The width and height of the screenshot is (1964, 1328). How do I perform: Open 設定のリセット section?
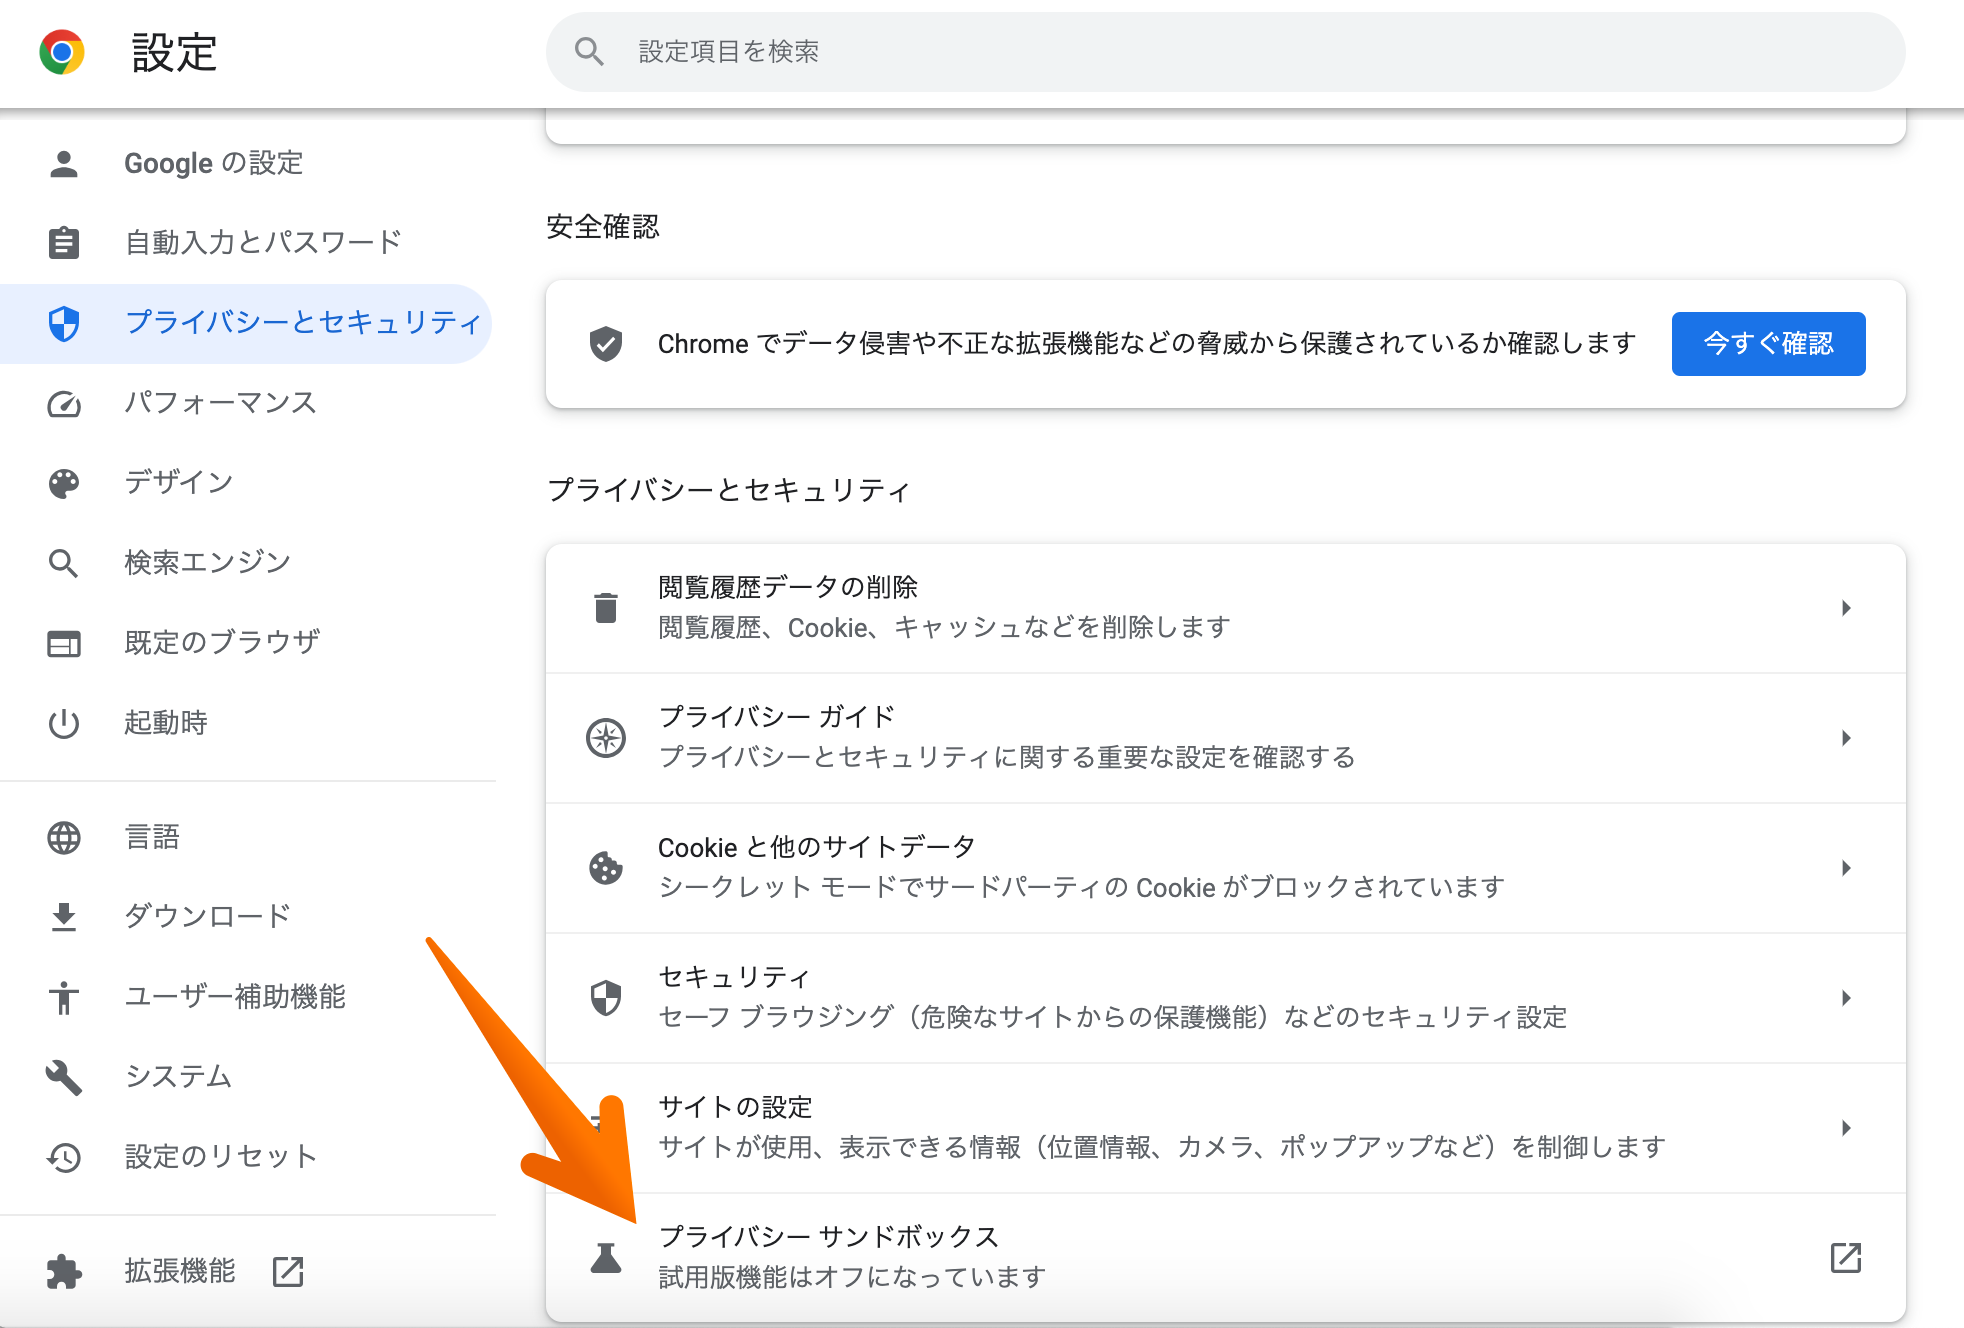(246, 1157)
